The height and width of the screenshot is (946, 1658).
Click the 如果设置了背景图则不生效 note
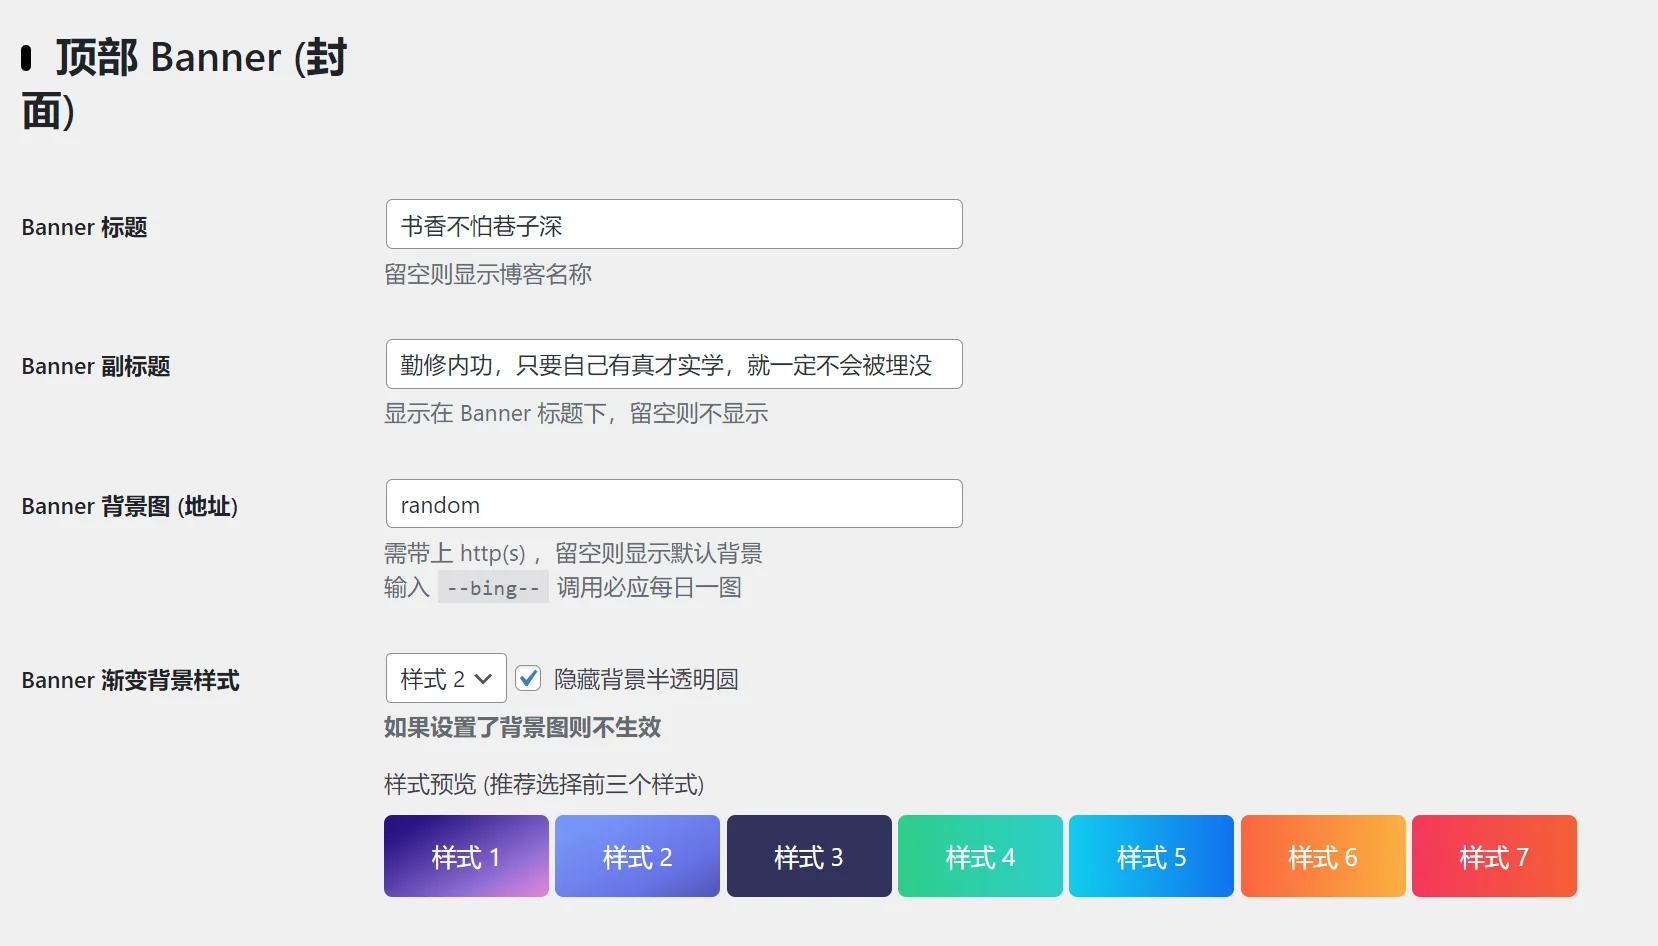(x=522, y=728)
